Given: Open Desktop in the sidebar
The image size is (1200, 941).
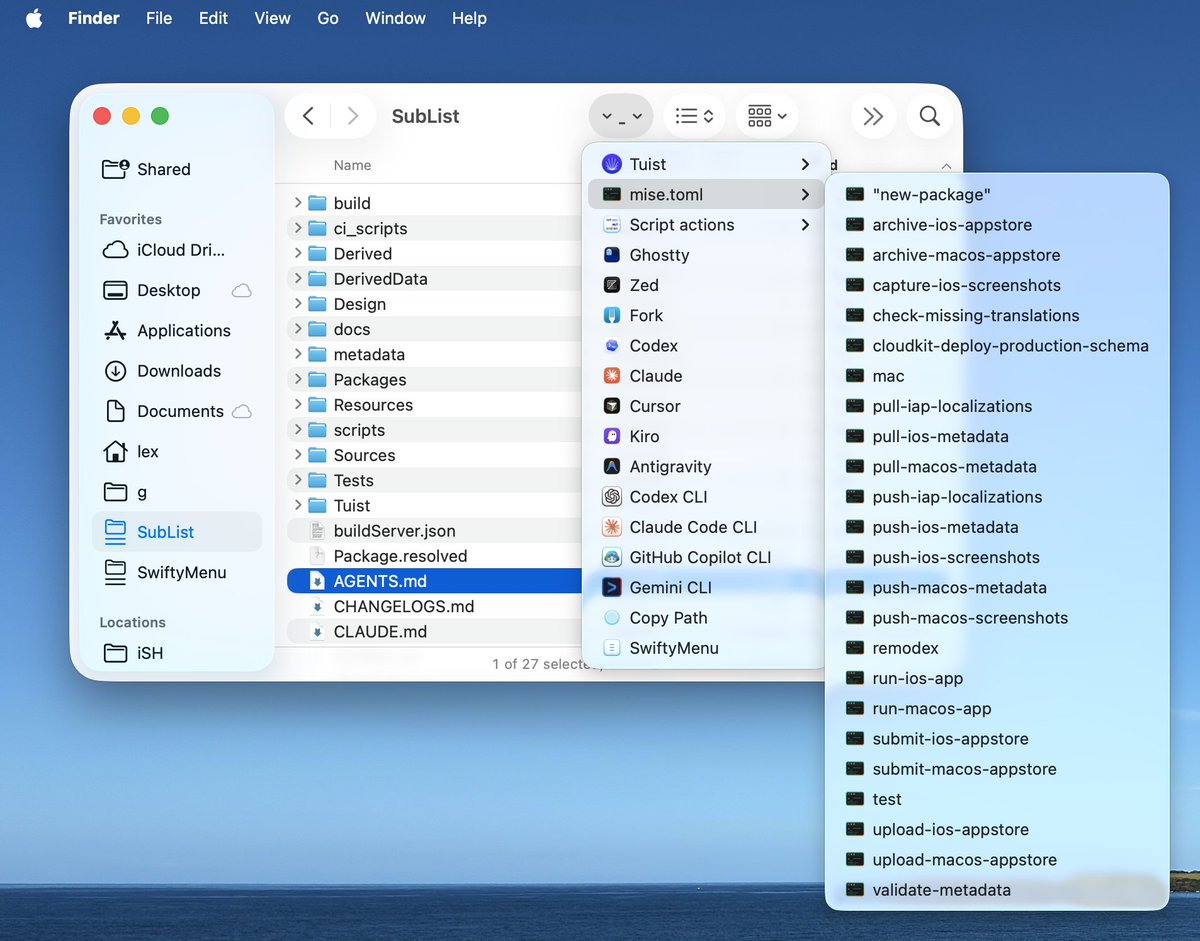Looking at the screenshot, I should (177, 290).
